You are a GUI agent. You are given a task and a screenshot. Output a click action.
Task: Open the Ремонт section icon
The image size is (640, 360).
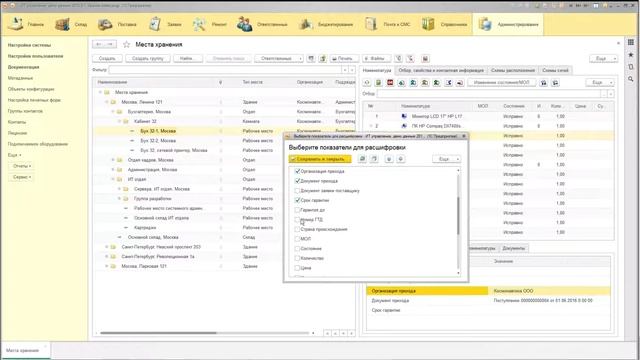point(199,24)
